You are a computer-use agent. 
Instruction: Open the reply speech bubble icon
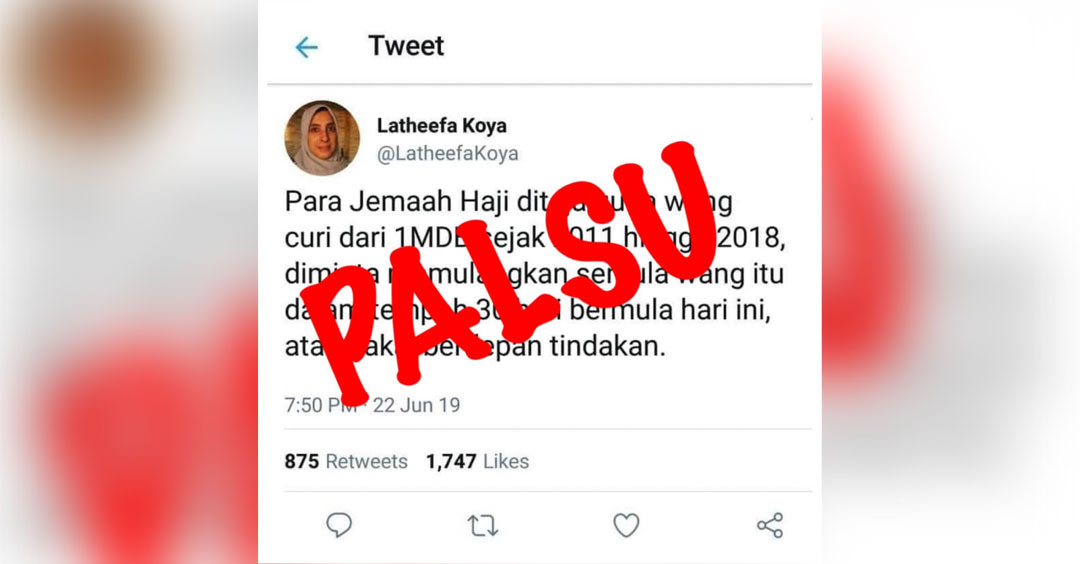(339, 525)
